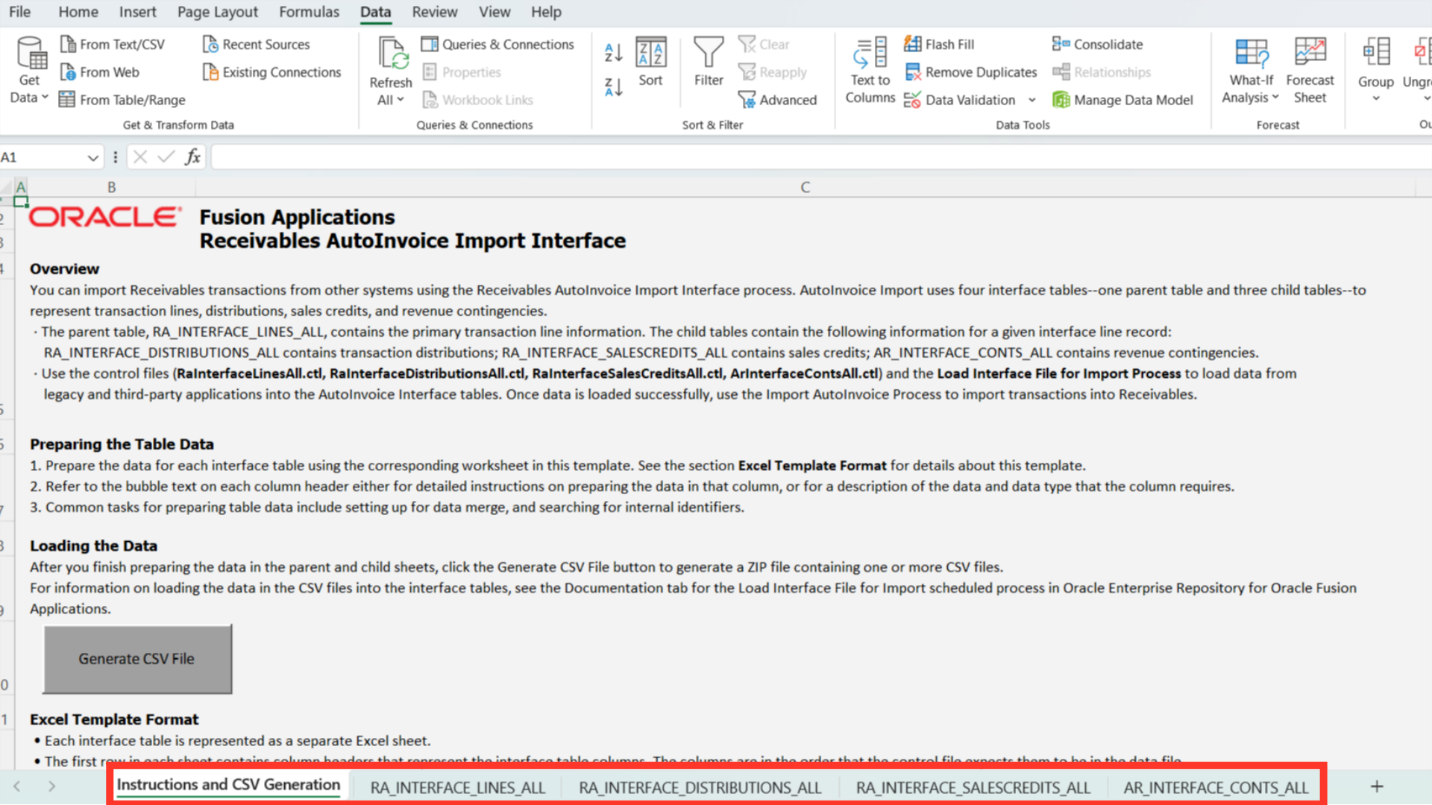Open the Formulas tab

[309, 12]
